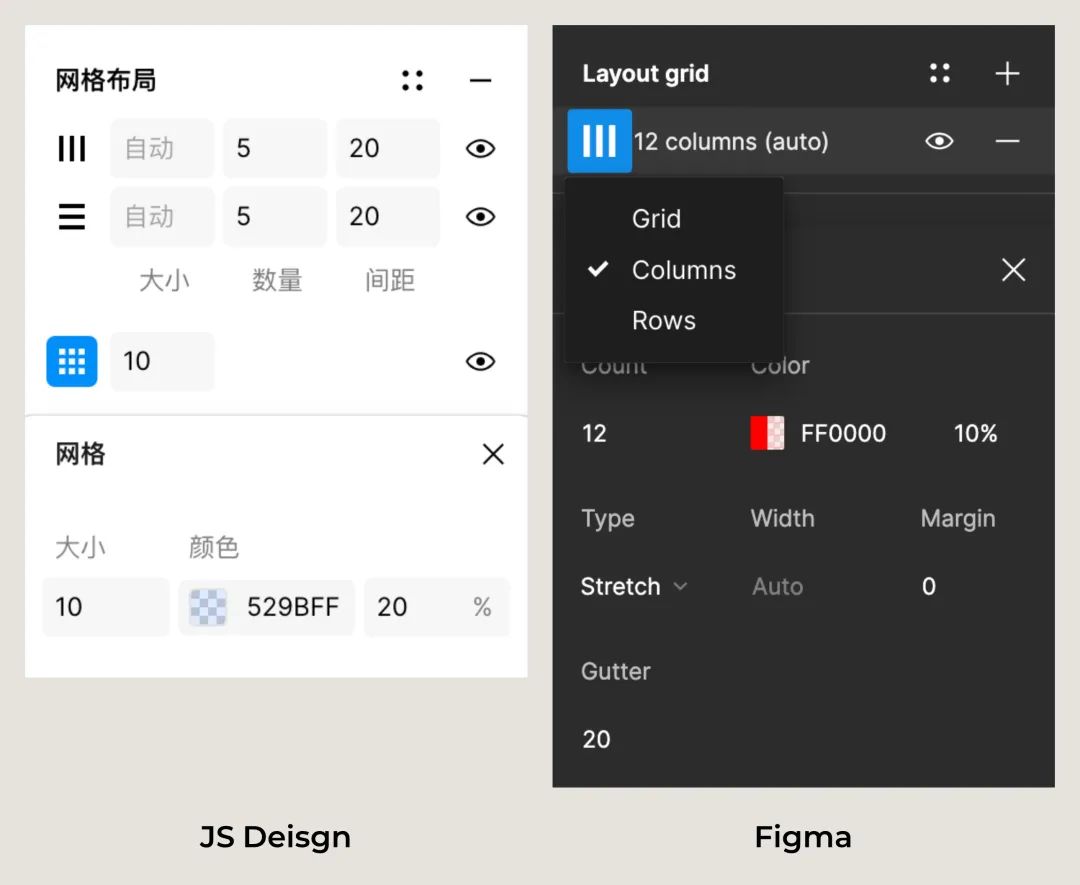Click the grid styles four-dot icon in 网格布局
The image size is (1080, 885).
[x=412, y=81]
